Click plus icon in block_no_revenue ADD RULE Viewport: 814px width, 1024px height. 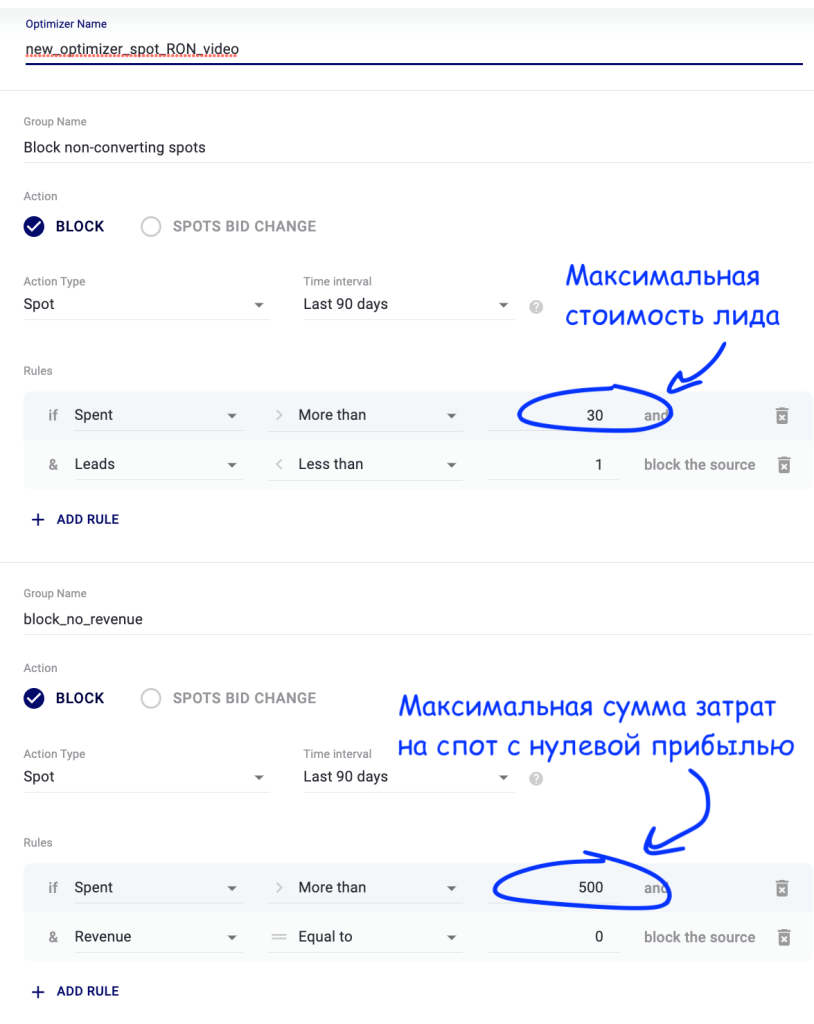36,991
